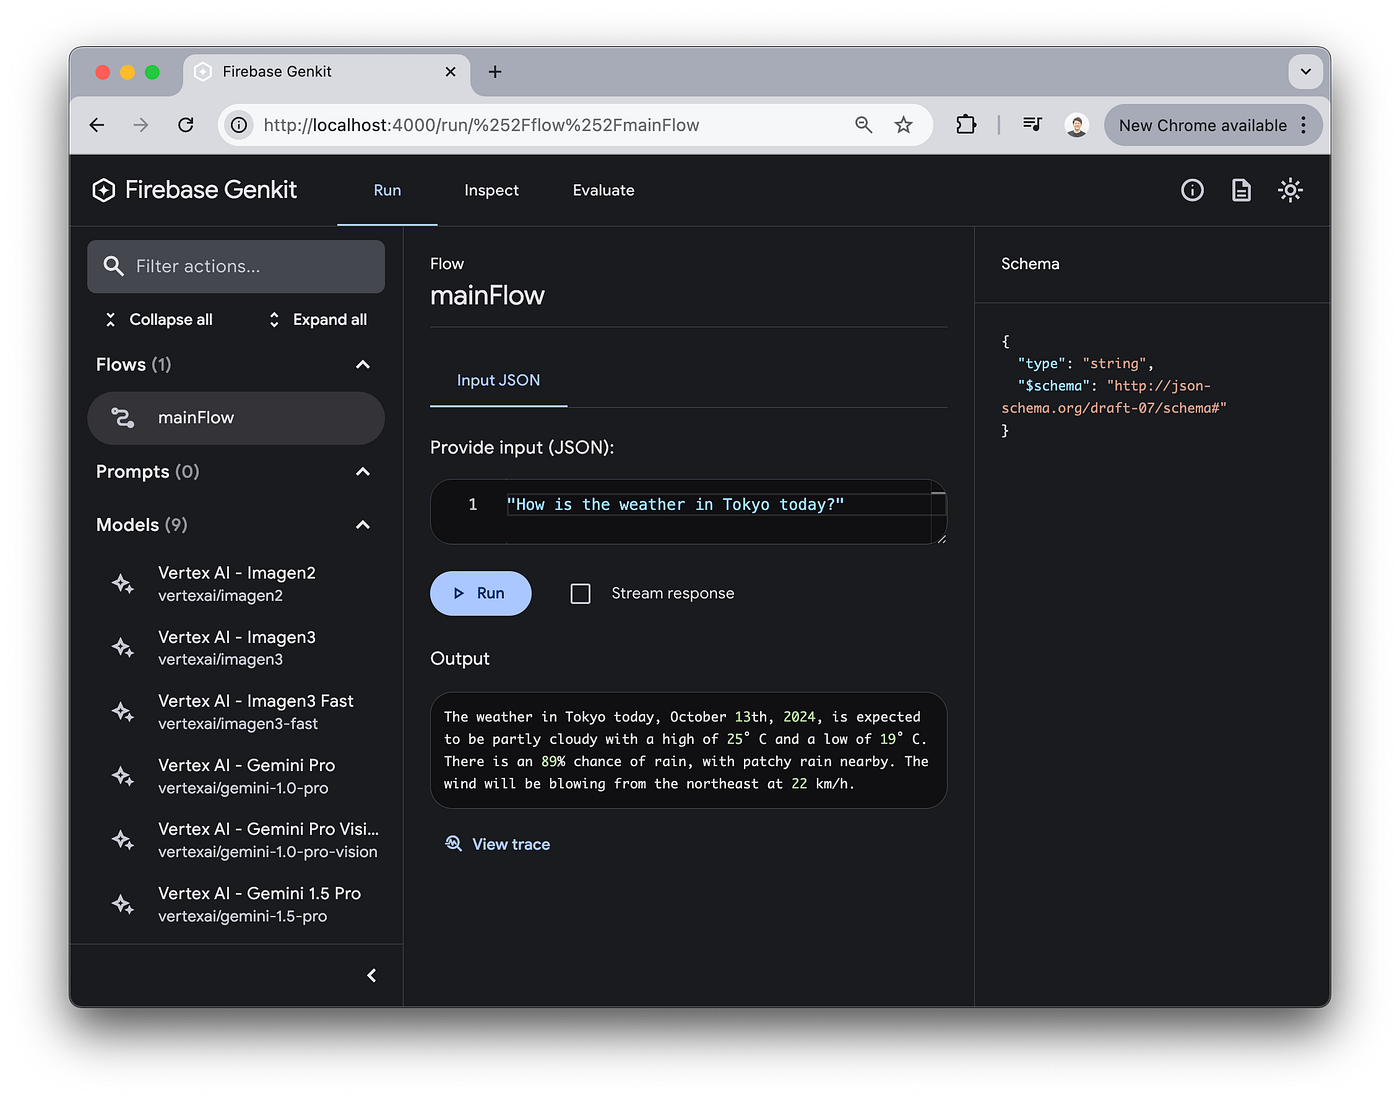Toggle the light/dark theme sun icon
Image resolution: width=1400 pixels, height=1099 pixels.
tap(1290, 190)
